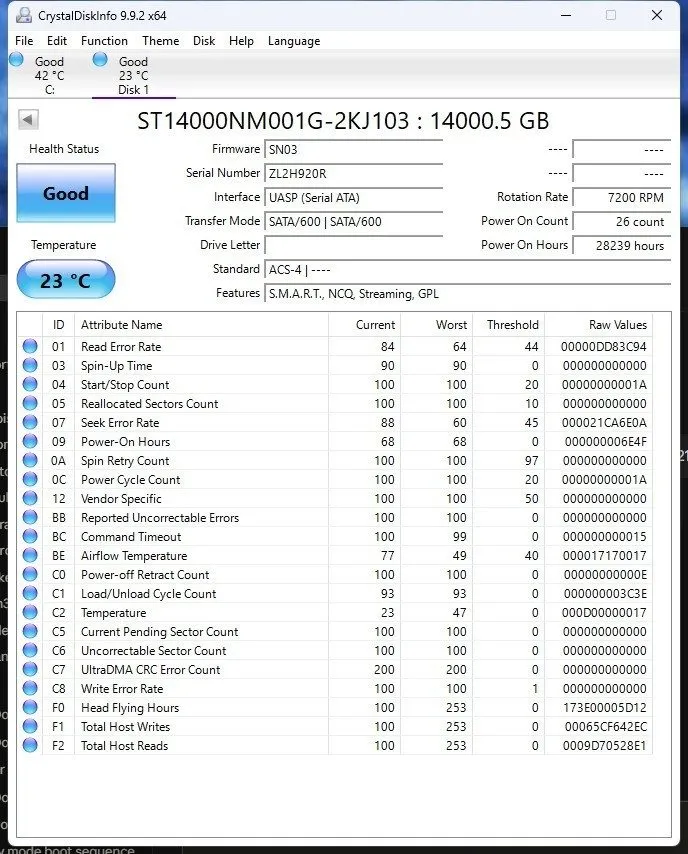Click the Threshold column header
The height and width of the screenshot is (854, 688).
coord(509,325)
